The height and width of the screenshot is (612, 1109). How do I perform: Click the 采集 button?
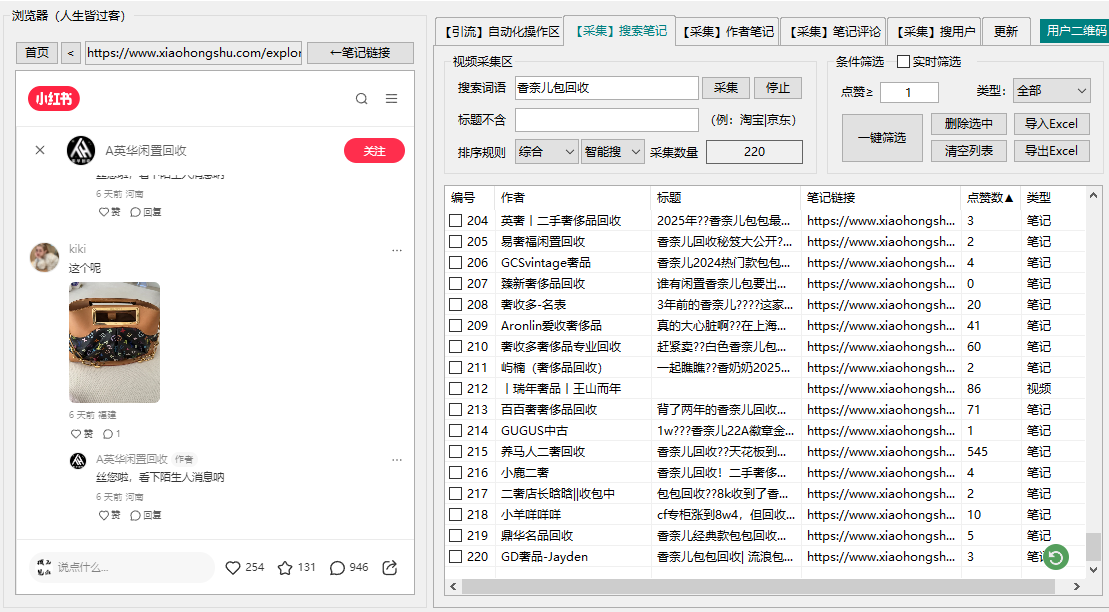726,88
